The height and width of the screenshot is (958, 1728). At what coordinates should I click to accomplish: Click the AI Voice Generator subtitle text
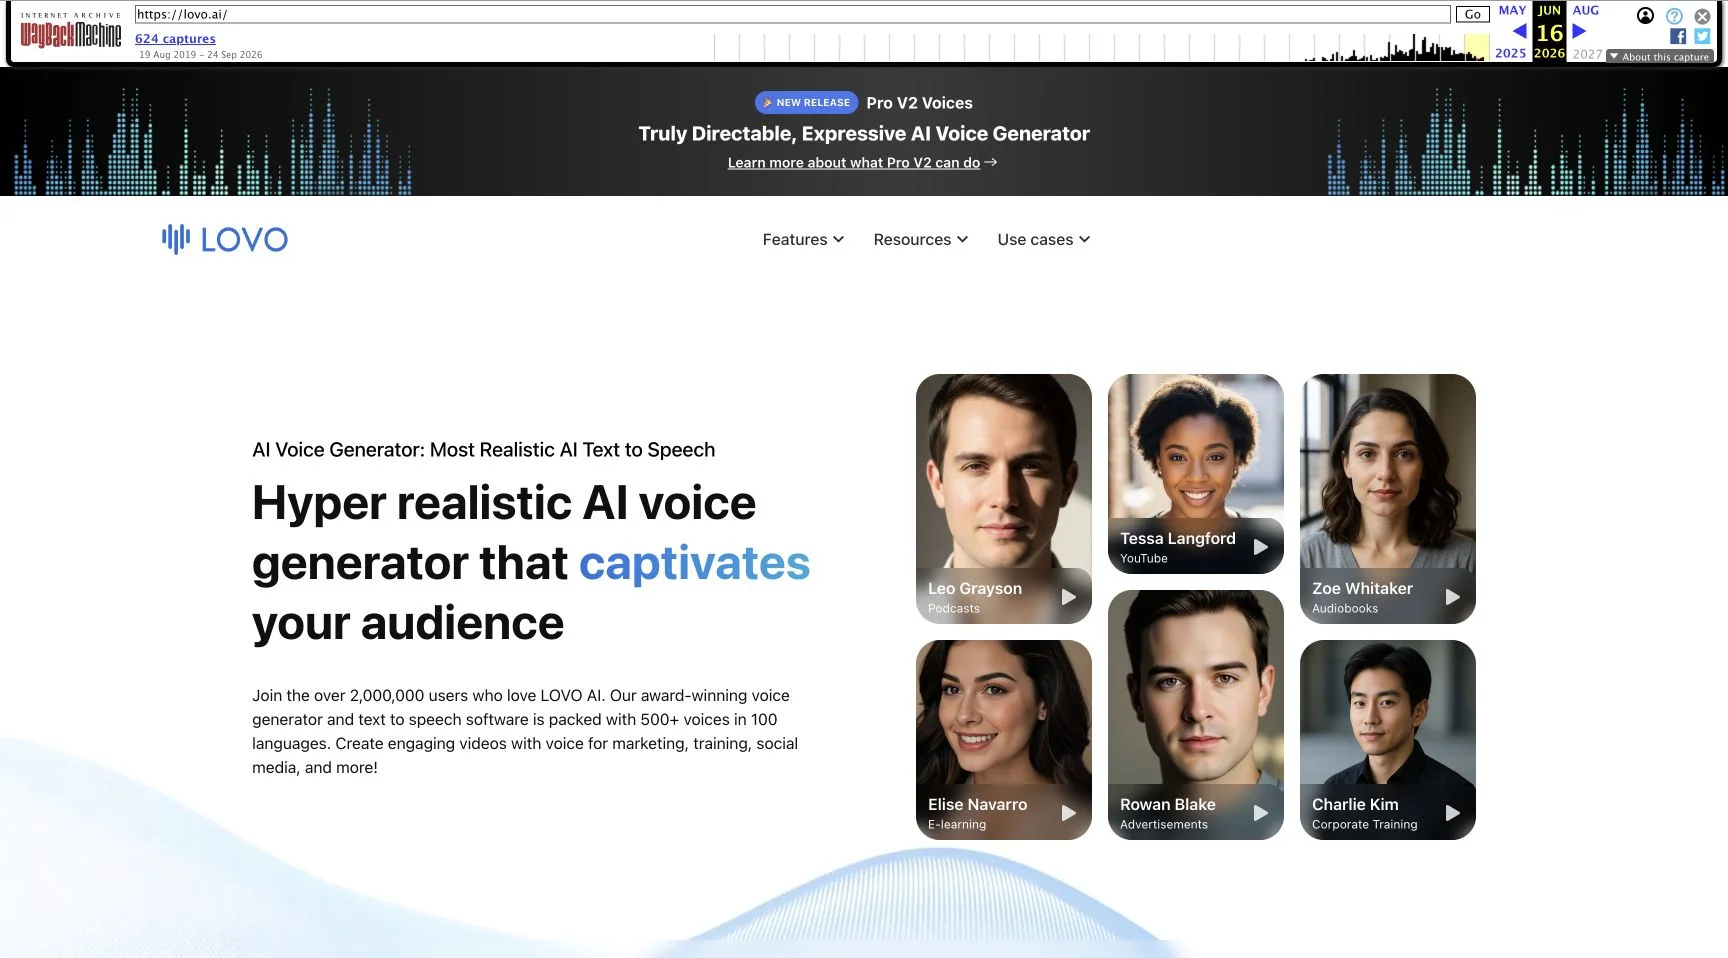coord(484,450)
